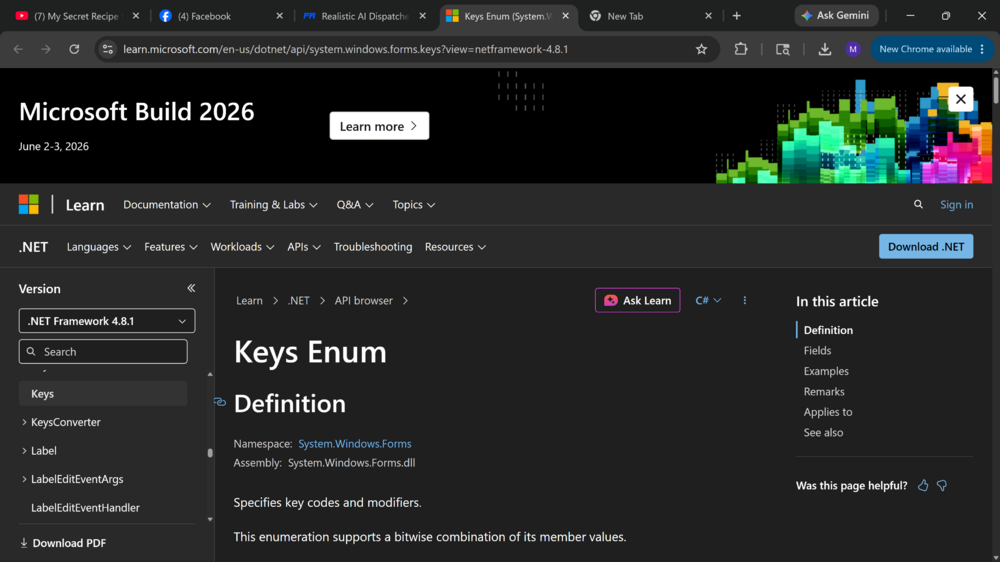
Task: Click the Sign in link
Action: coord(956,205)
